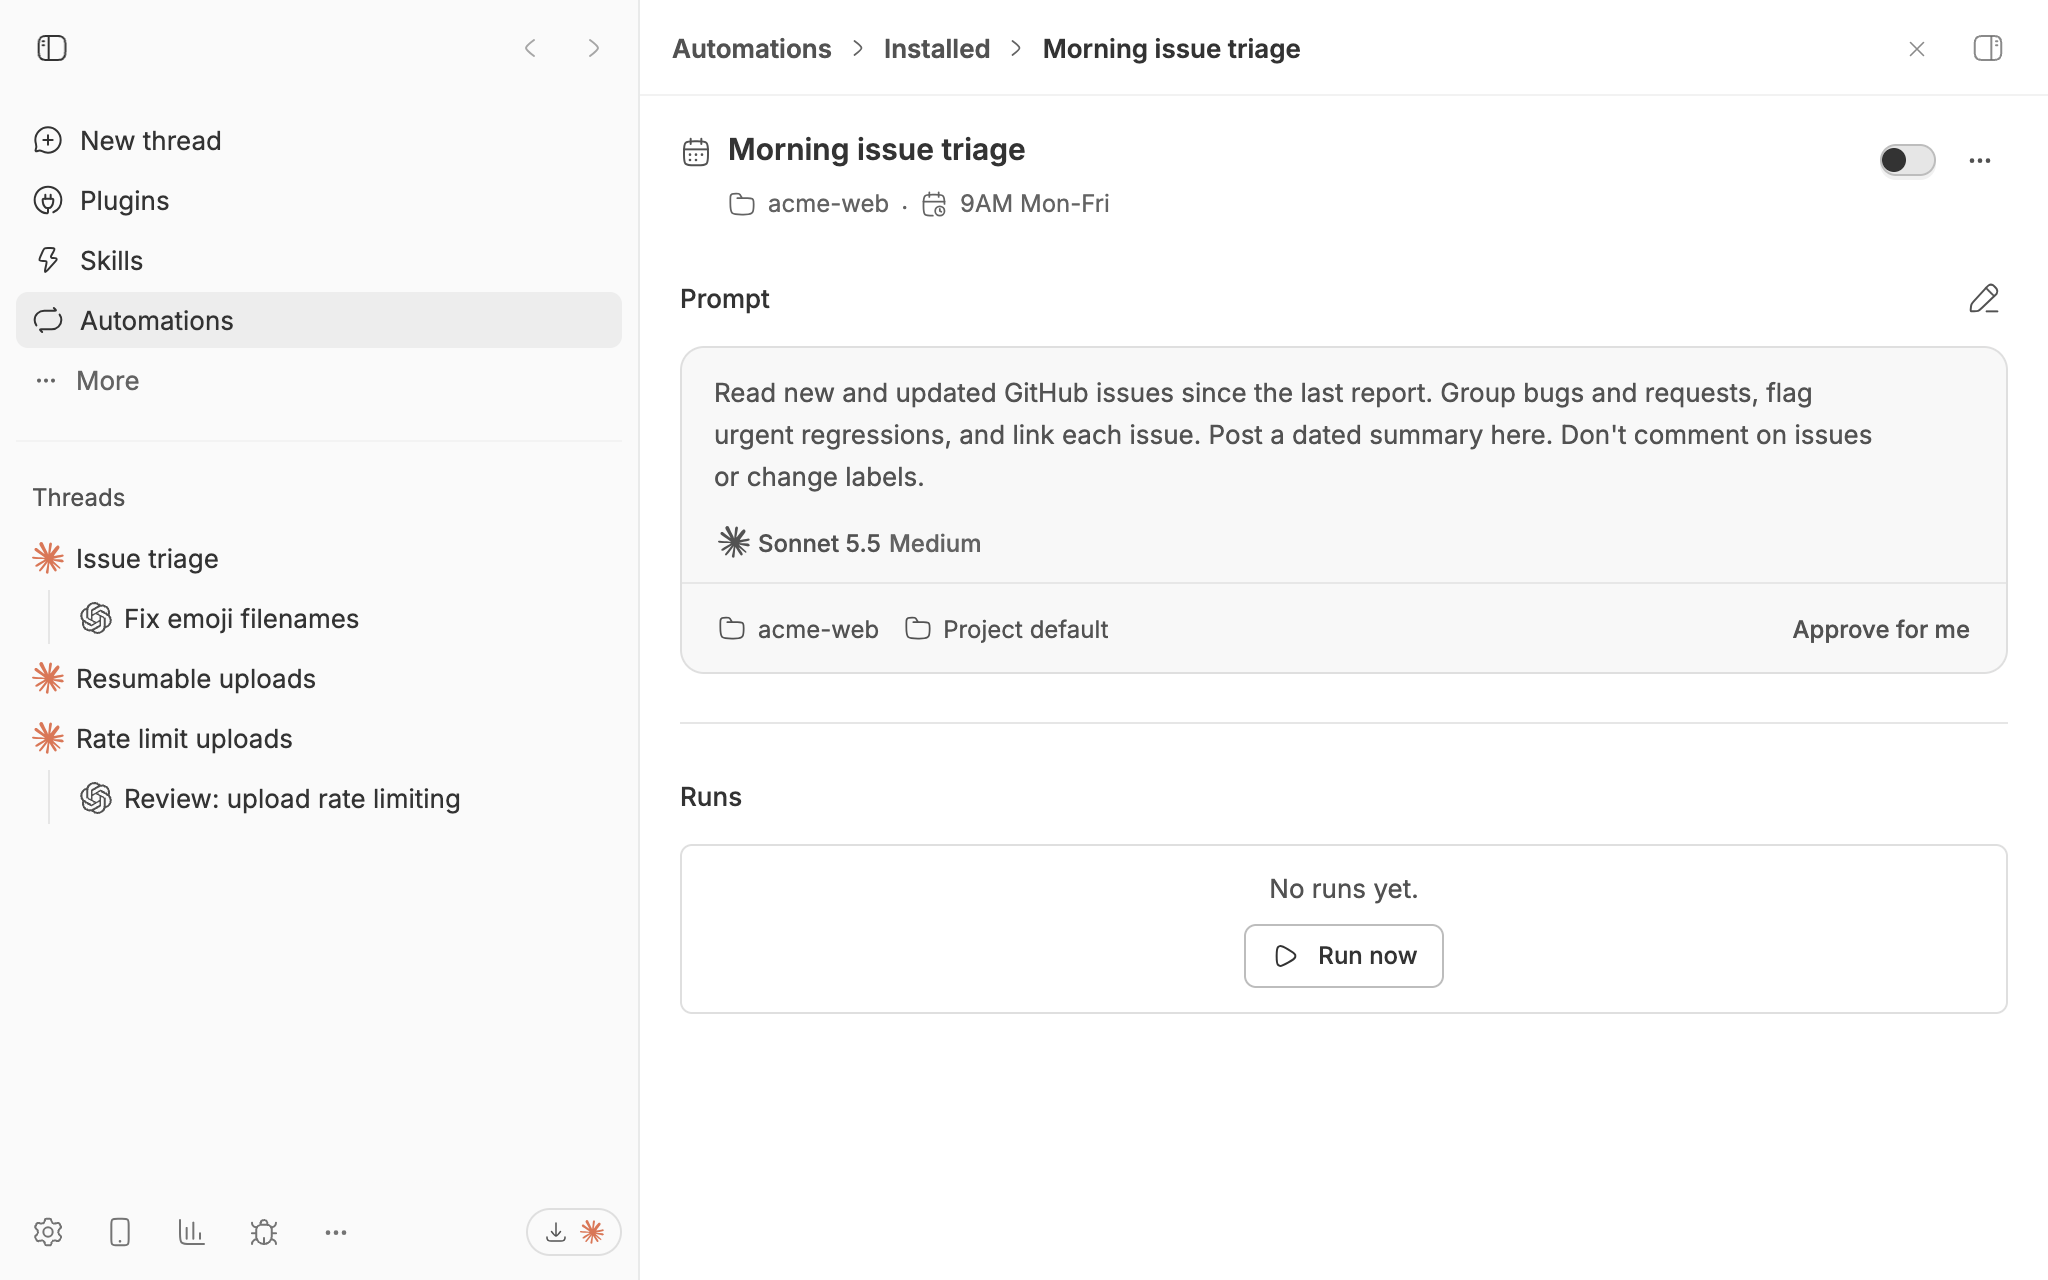Open the automation three-dot options menu
Screen dimensions: 2048x1280
click(1980, 160)
